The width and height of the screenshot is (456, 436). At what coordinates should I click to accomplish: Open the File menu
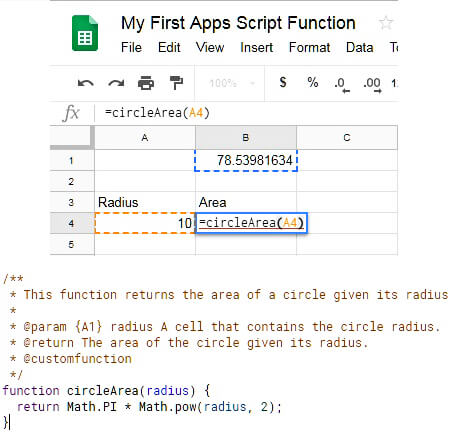131,47
